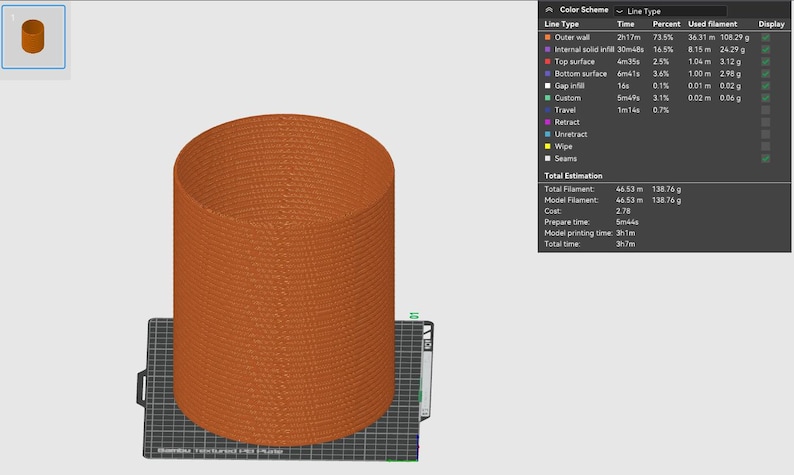Click the Retract label
This screenshot has height=475, width=794.
(567, 122)
